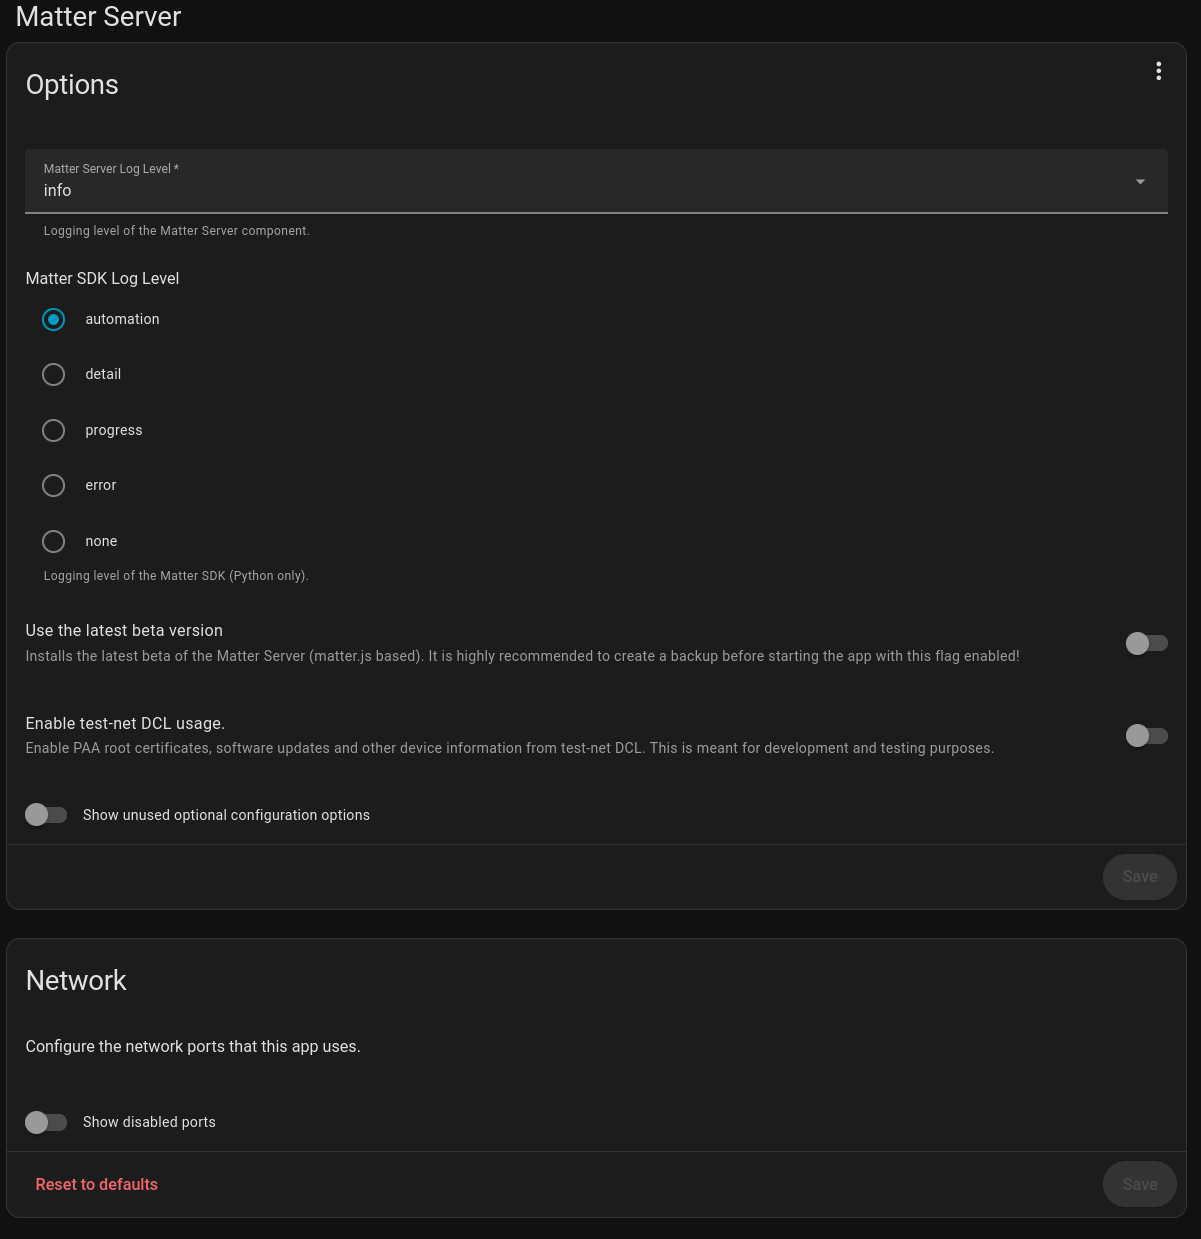Expand the Matter Server Log Level dropdown arrow
The height and width of the screenshot is (1239, 1201).
pyautogui.click(x=1140, y=182)
